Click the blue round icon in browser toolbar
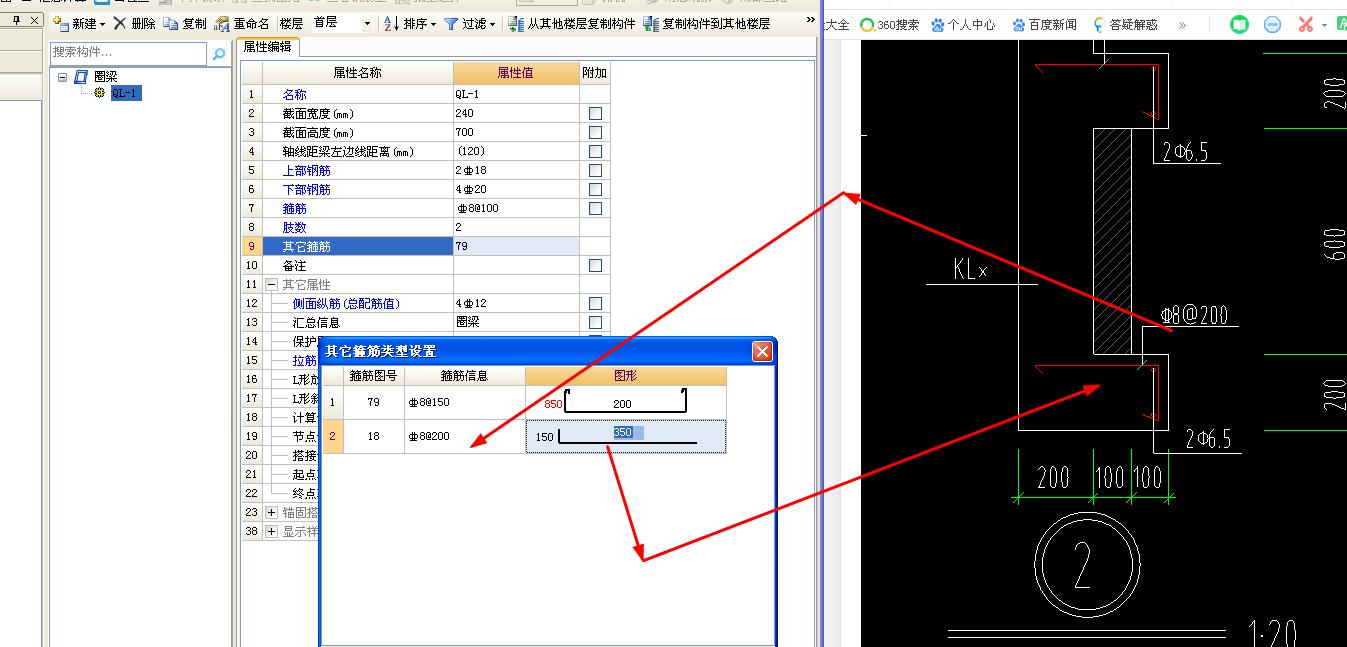This screenshot has height=647, width=1347. (1272, 24)
